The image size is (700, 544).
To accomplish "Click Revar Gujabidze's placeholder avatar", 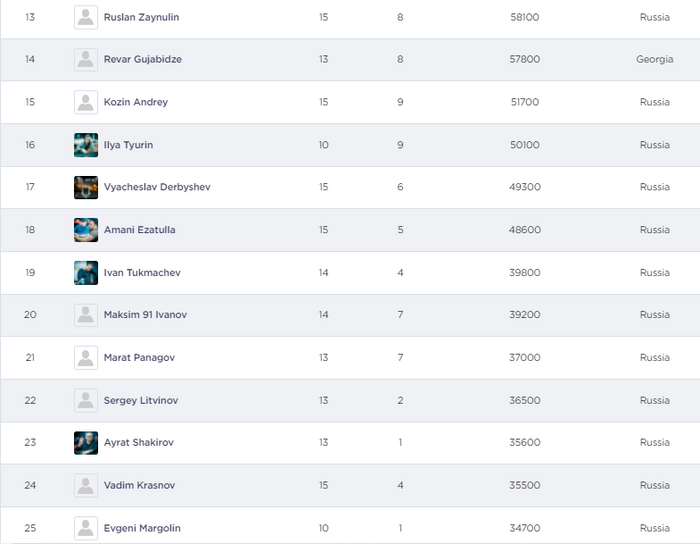I will (x=86, y=60).
